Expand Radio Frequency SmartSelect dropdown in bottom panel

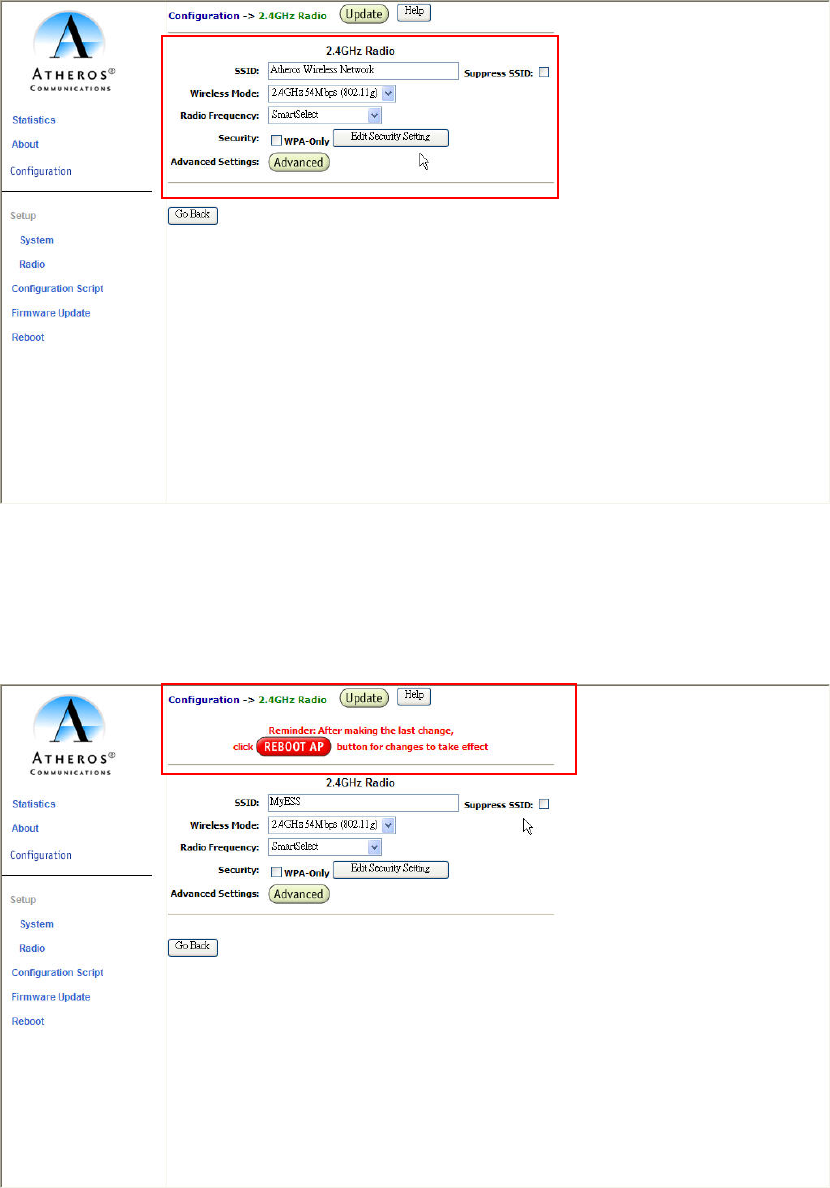[325, 847]
